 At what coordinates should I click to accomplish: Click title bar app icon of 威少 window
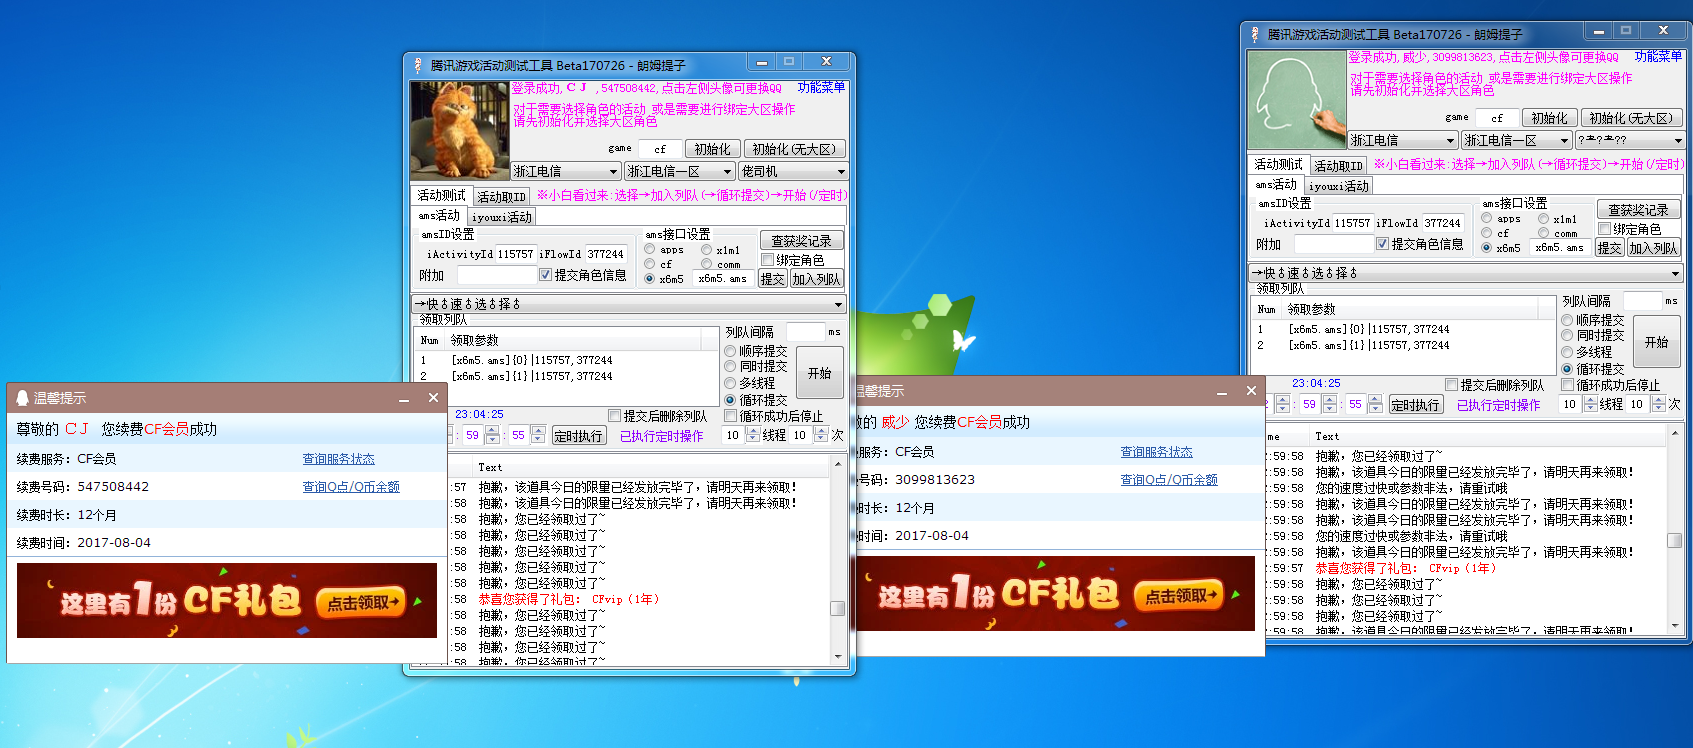(x=1255, y=34)
